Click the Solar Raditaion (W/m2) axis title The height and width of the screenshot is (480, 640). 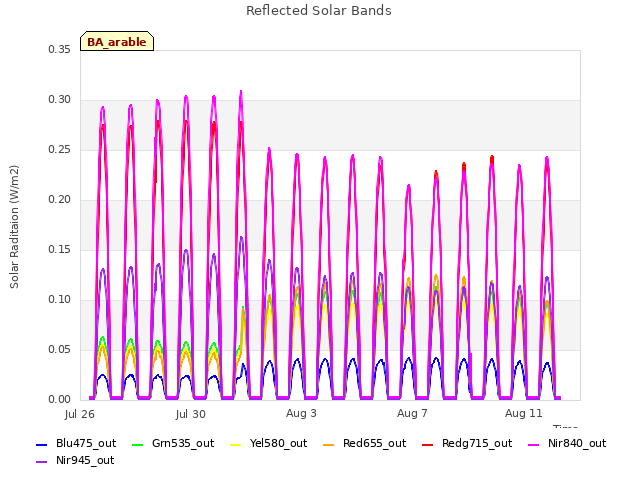[x=14, y=227]
